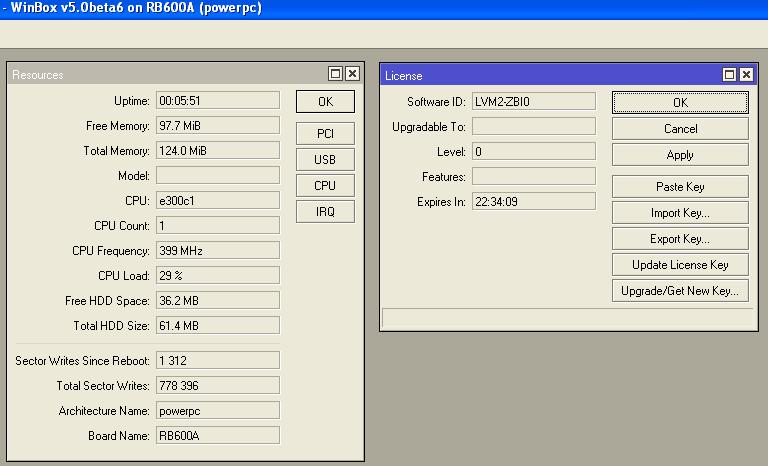The height and width of the screenshot is (466, 768).
Task: Maximize the License window
Action: [x=729, y=74]
